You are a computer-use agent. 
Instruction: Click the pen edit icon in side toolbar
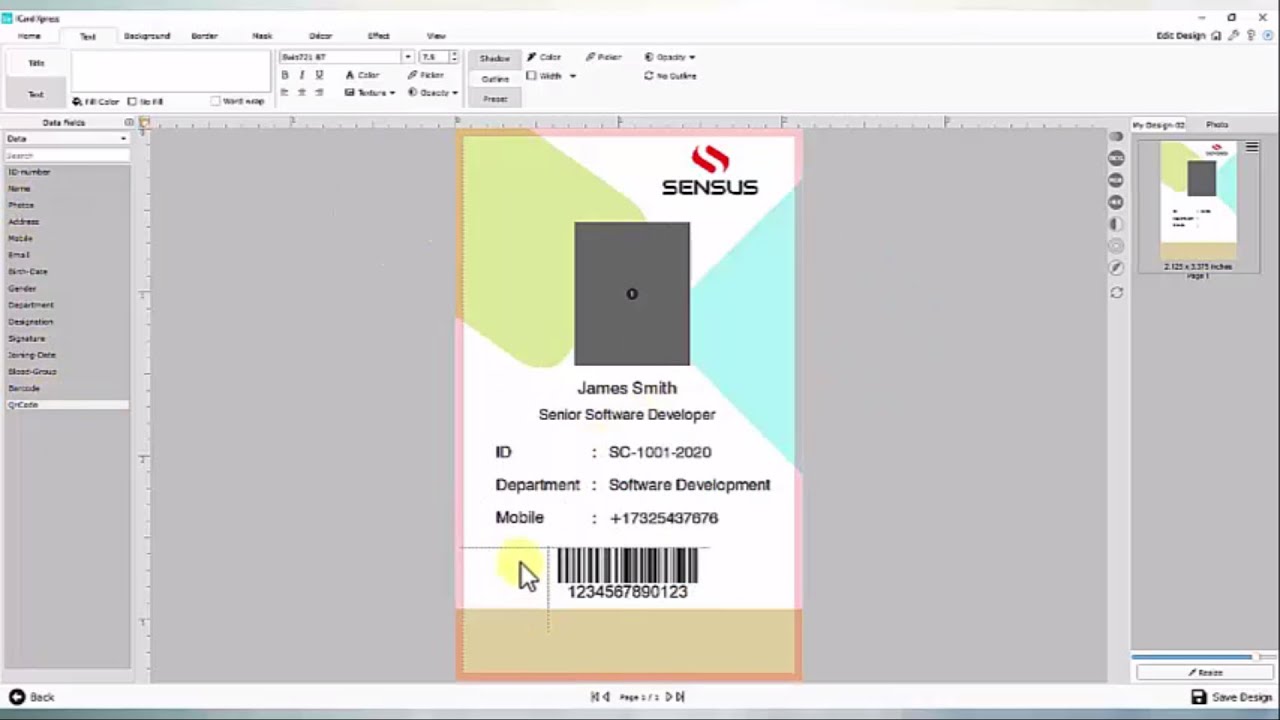click(x=1117, y=268)
